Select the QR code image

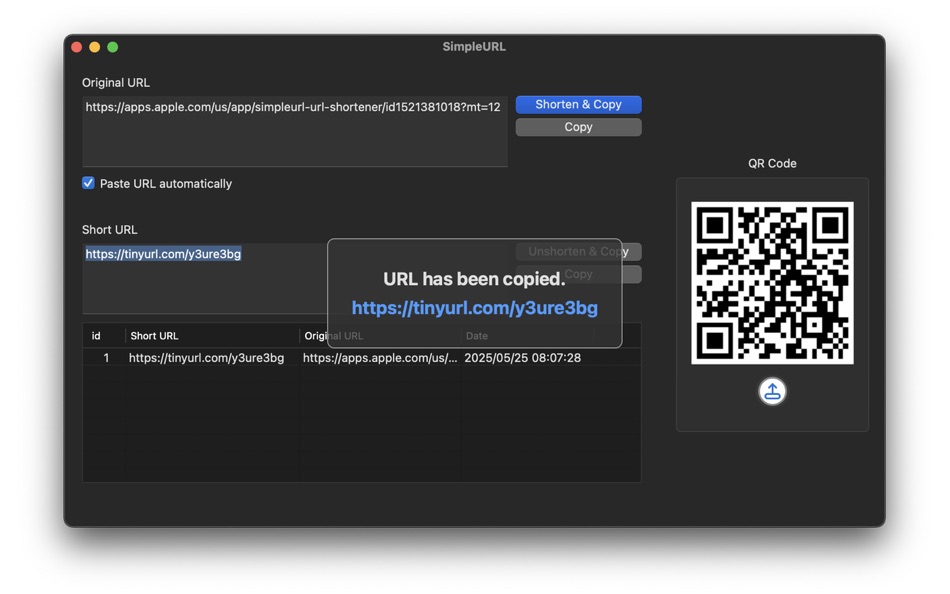tap(772, 282)
